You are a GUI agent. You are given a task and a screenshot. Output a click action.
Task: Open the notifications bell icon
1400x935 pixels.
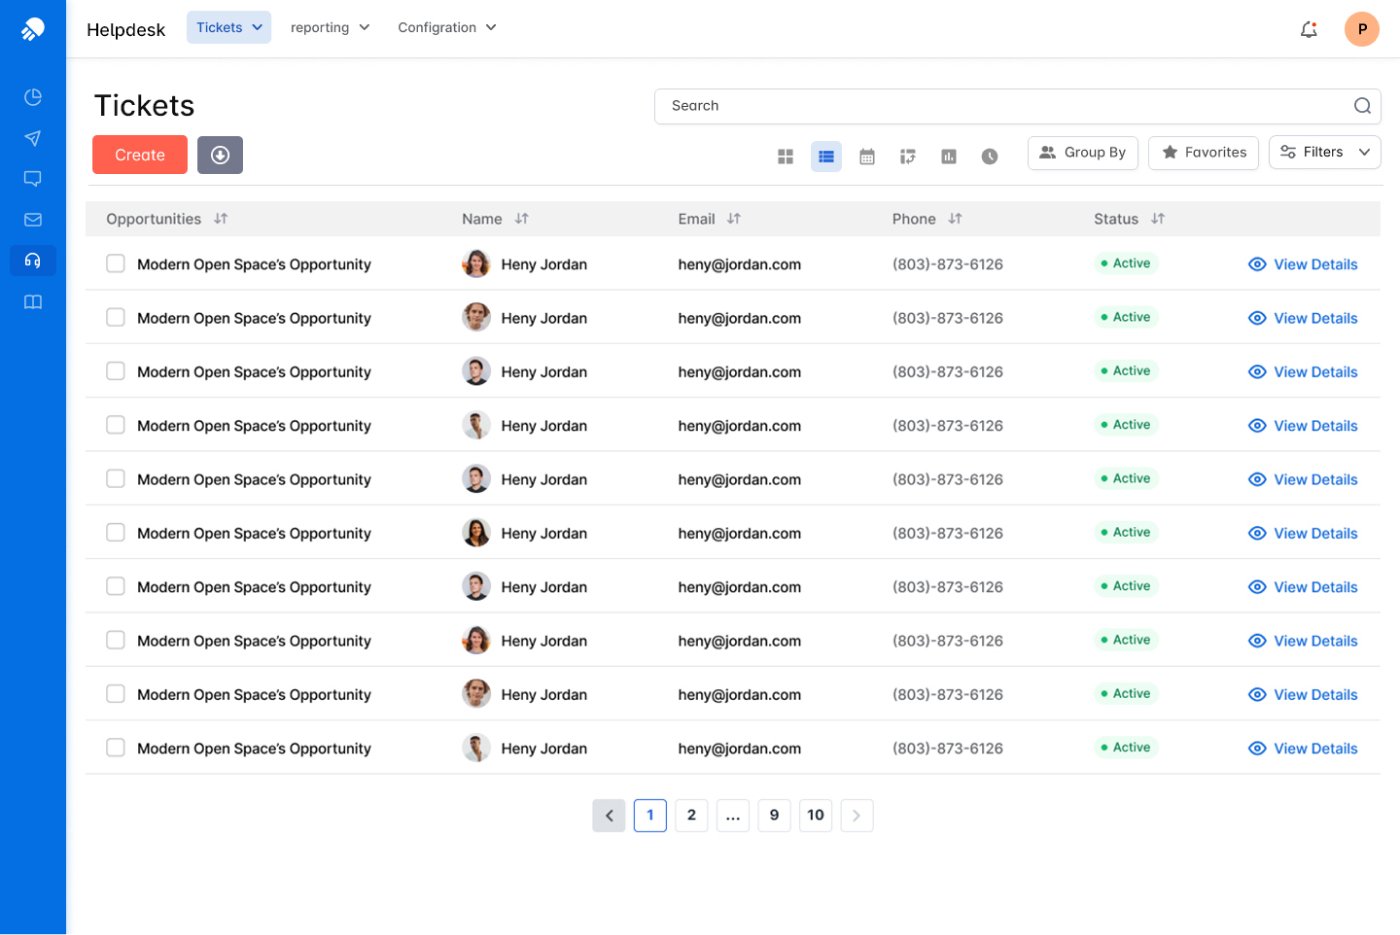click(x=1308, y=30)
